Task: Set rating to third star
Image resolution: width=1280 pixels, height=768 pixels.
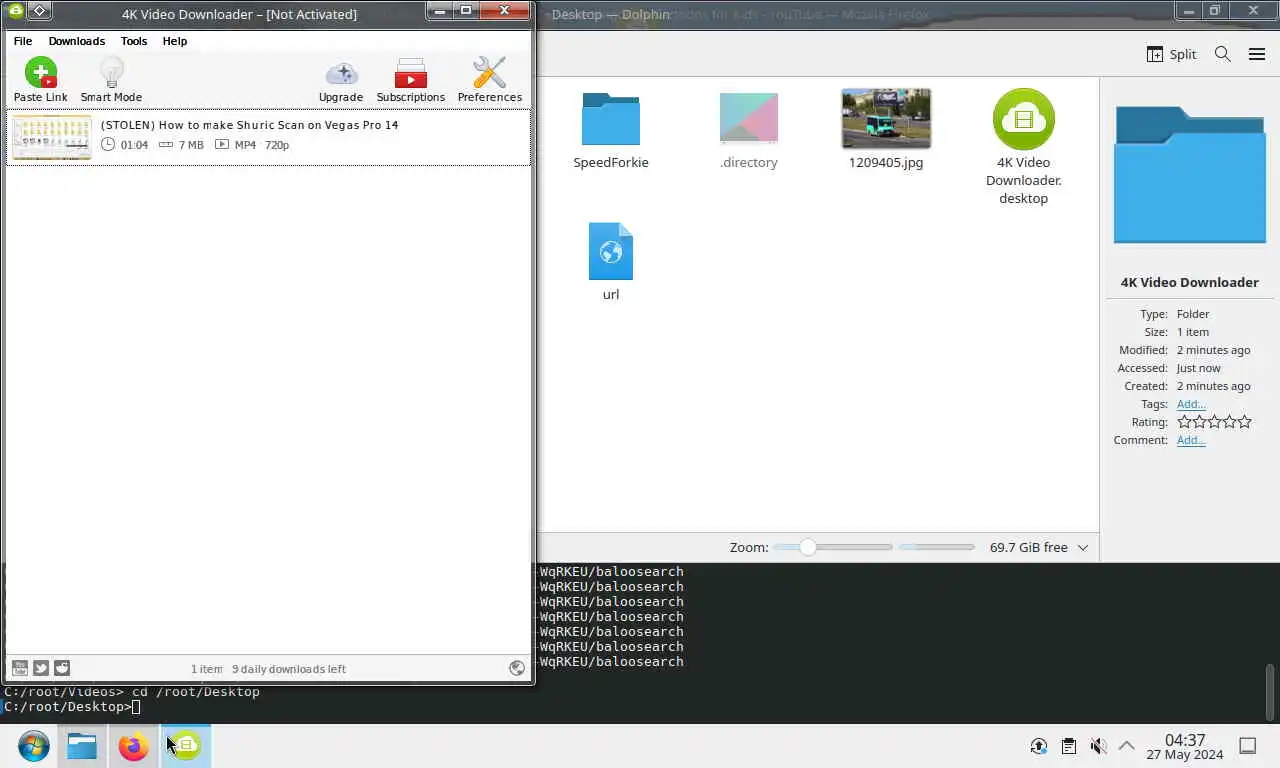Action: click(1214, 422)
